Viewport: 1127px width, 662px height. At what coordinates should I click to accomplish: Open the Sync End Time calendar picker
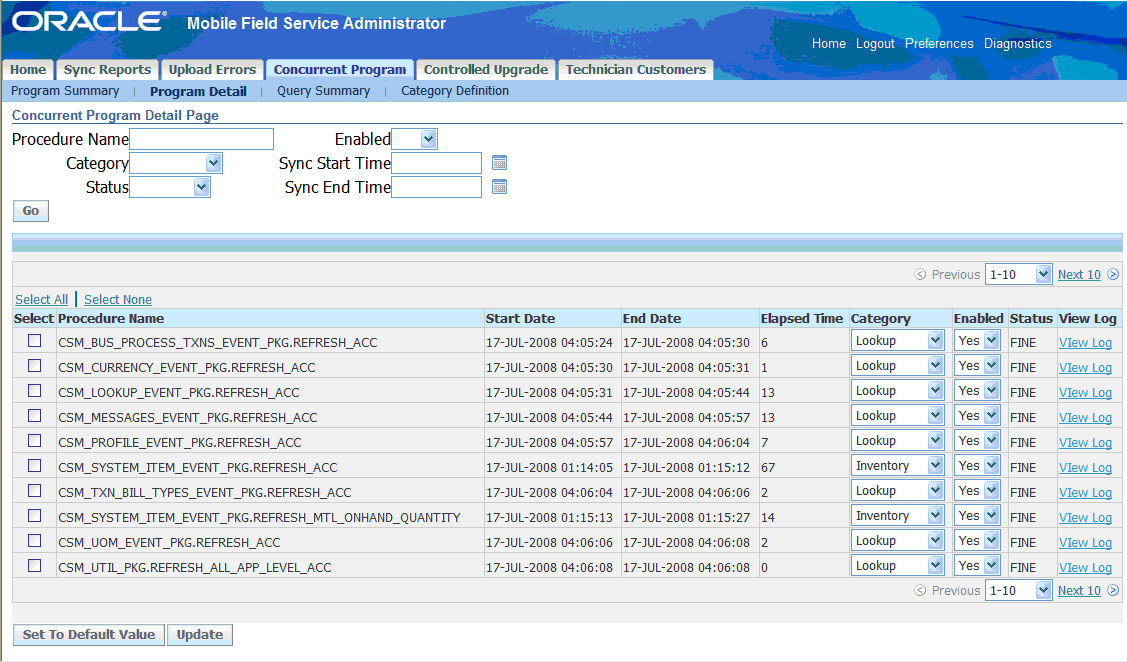[500, 187]
